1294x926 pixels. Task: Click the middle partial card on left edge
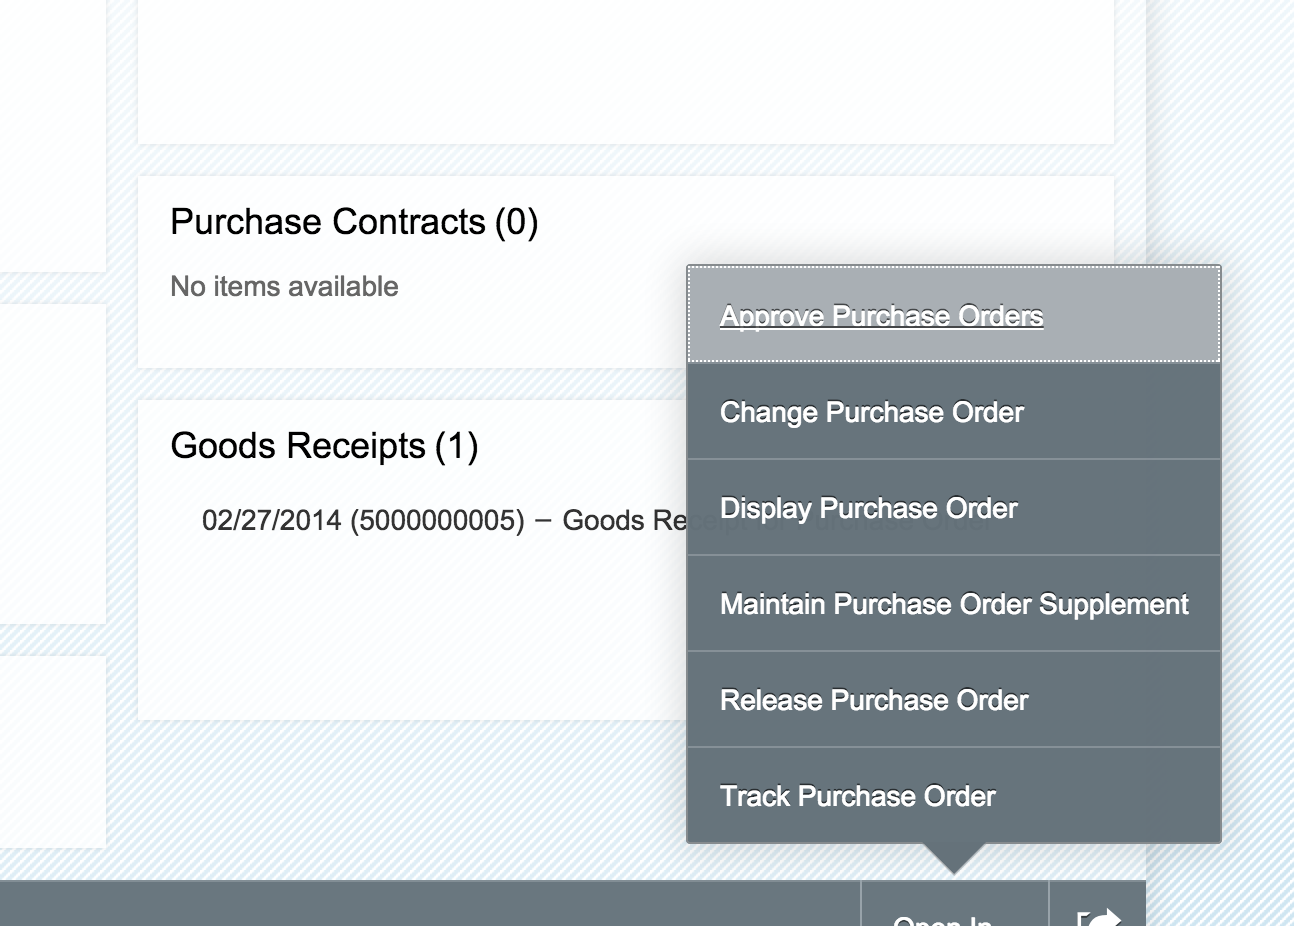[x=50, y=462]
